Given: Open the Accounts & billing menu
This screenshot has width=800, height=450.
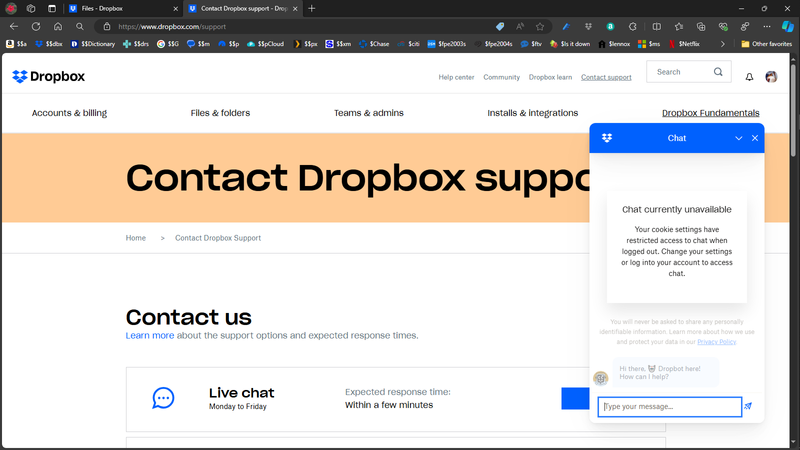Looking at the screenshot, I should coord(69,113).
